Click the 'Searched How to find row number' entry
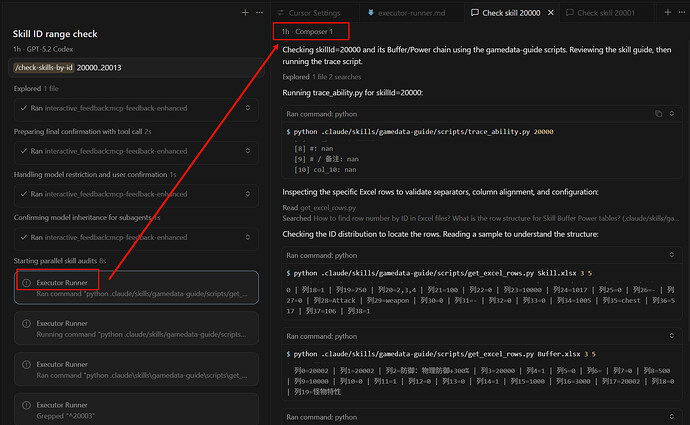 click(481, 218)
